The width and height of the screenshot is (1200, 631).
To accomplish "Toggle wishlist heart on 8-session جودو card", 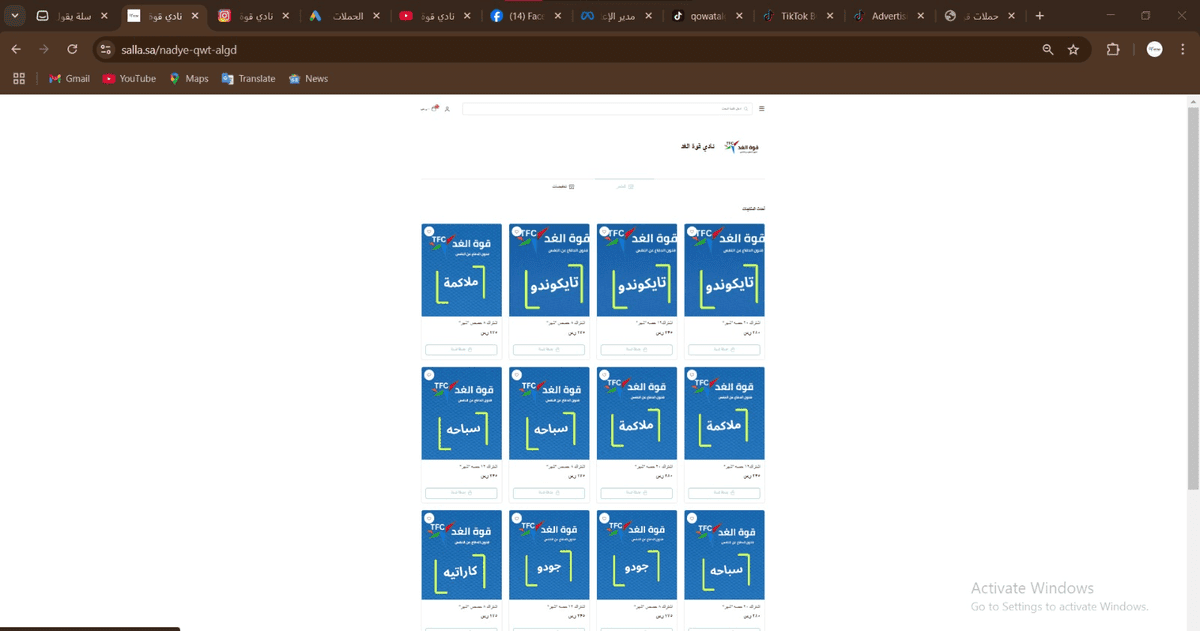I will [x=604, y=518].
